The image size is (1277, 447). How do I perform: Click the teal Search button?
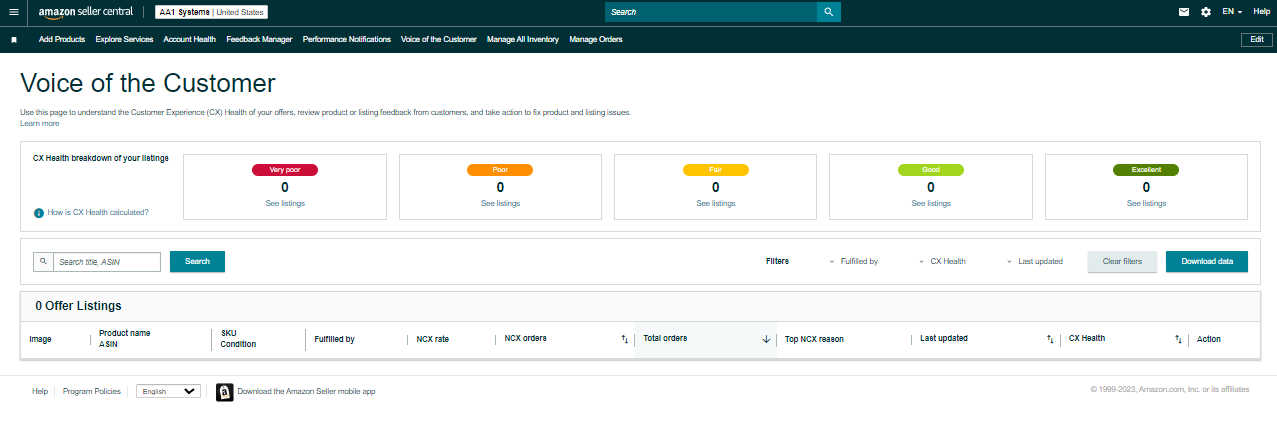(197, 262)
